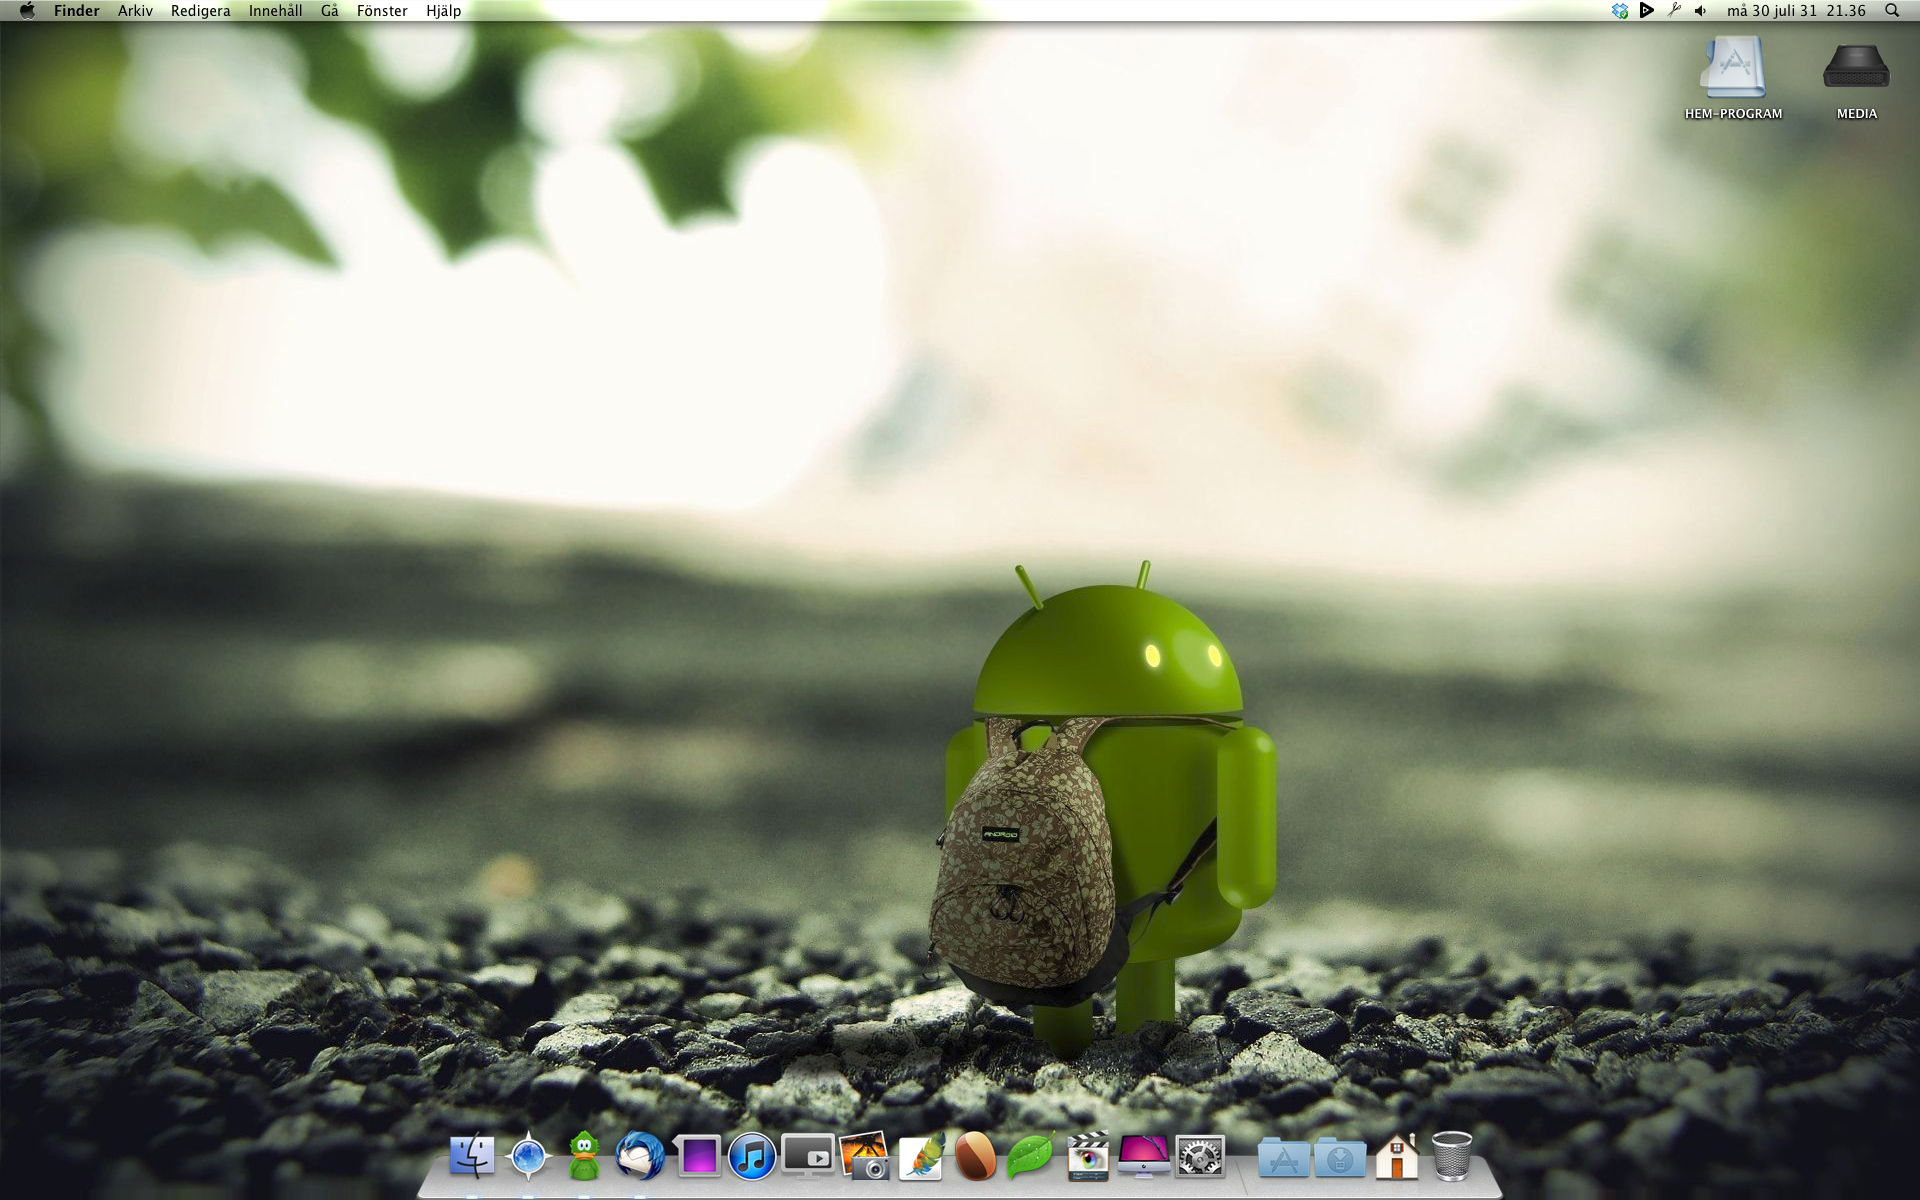Open the purple square app in Dock
The image size is (1920, 1200).
697,1156
